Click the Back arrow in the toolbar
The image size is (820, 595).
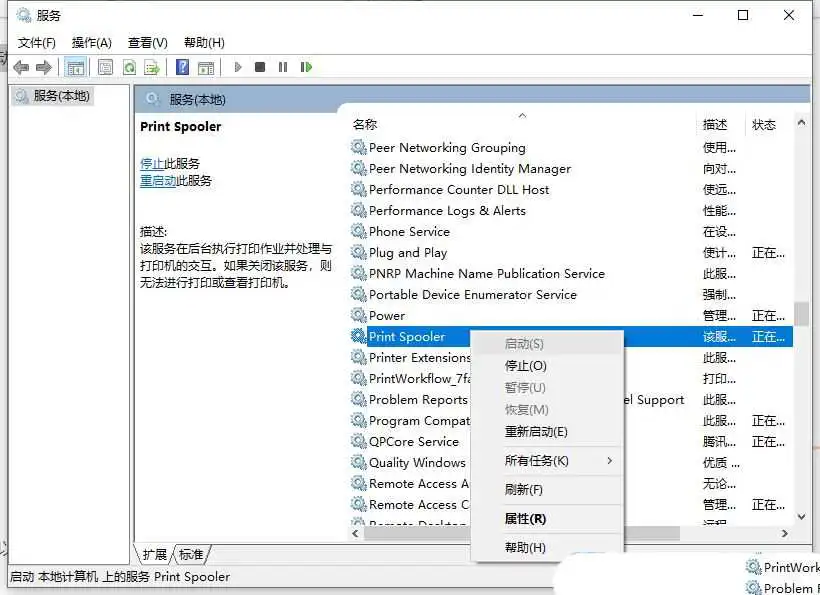[21, 67]
